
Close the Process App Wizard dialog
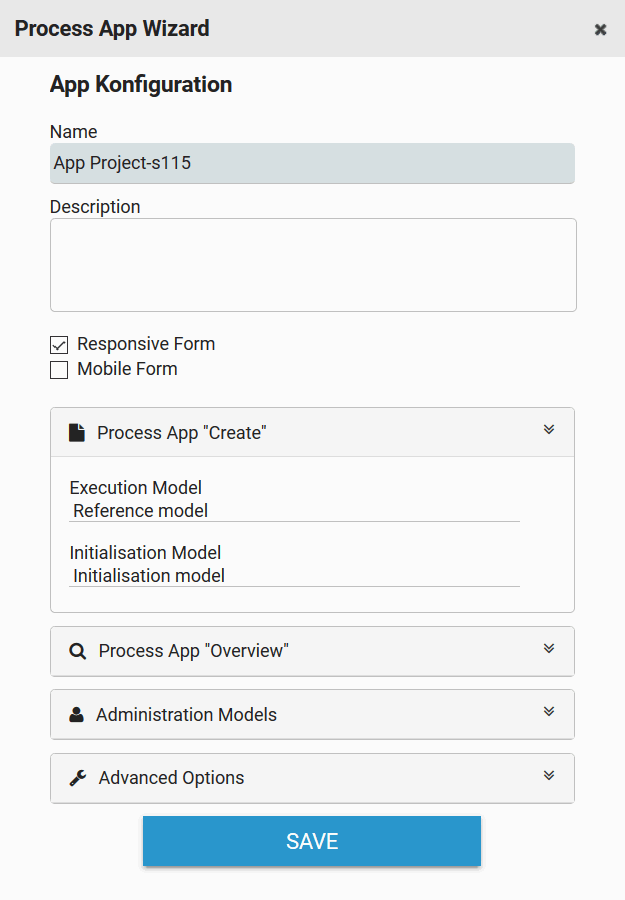[x=600, y=30]
